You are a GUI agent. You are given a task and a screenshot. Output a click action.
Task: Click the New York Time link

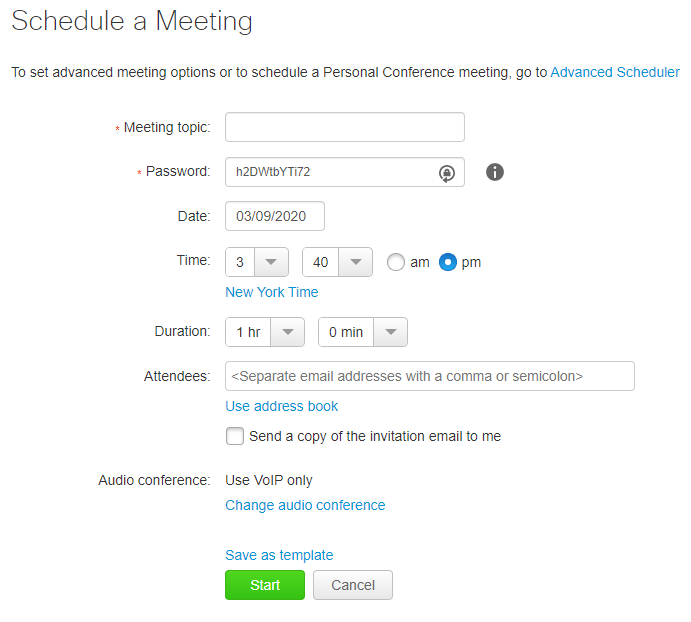[272, 292]
